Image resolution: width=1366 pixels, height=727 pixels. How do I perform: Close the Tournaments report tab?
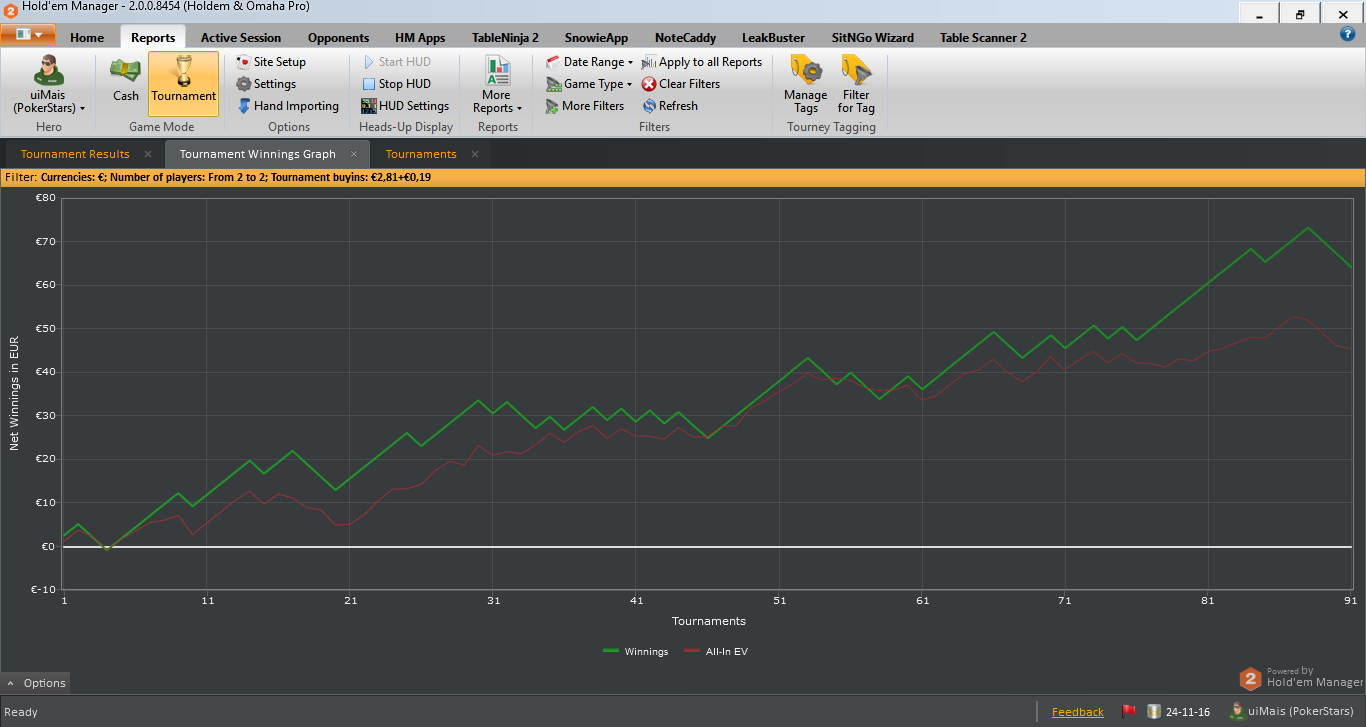click(475, 154)
